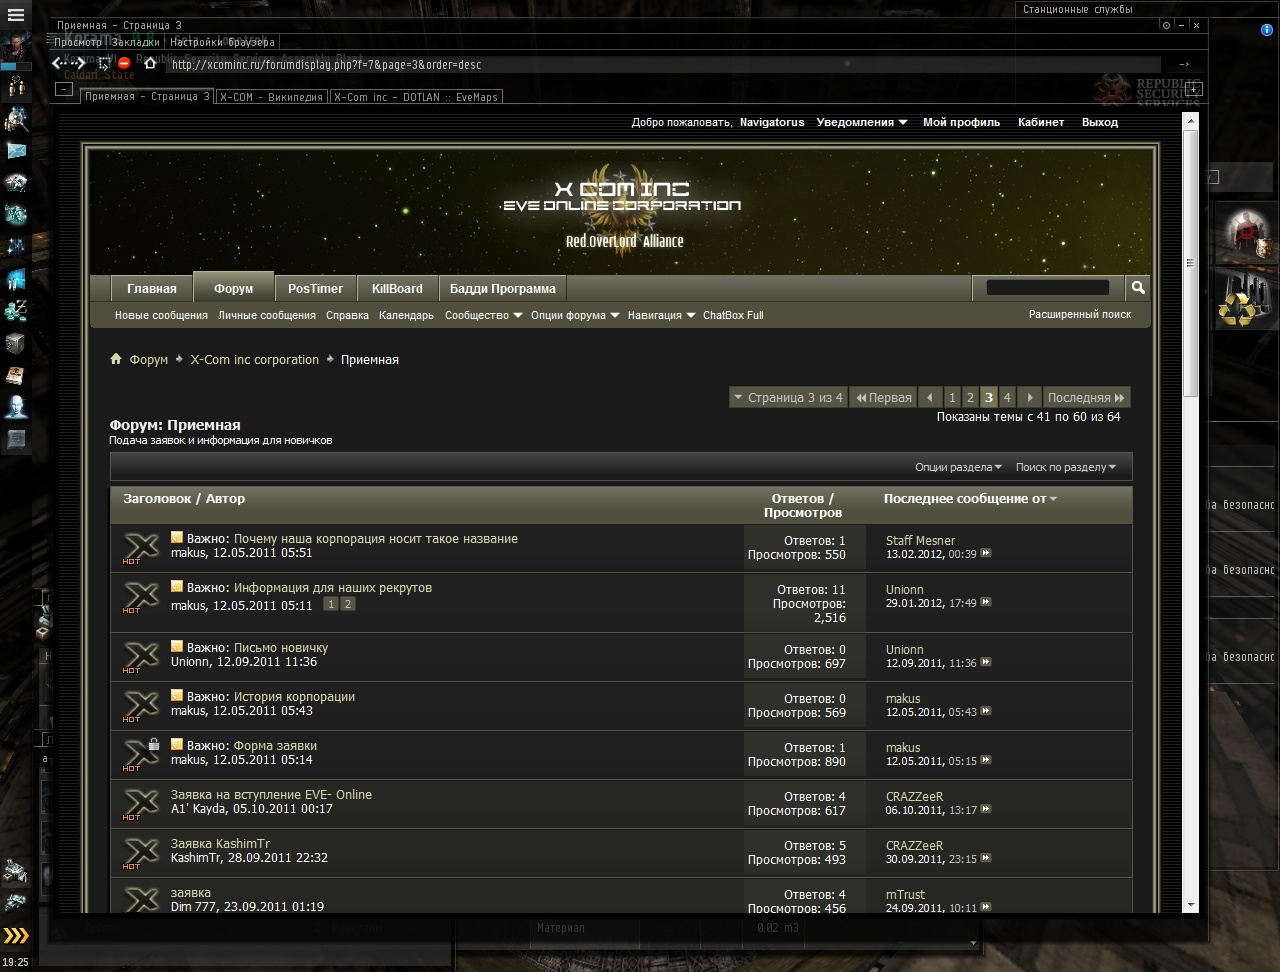
Task: Jump to the Последняя page button
Action: pos(1087,397)
